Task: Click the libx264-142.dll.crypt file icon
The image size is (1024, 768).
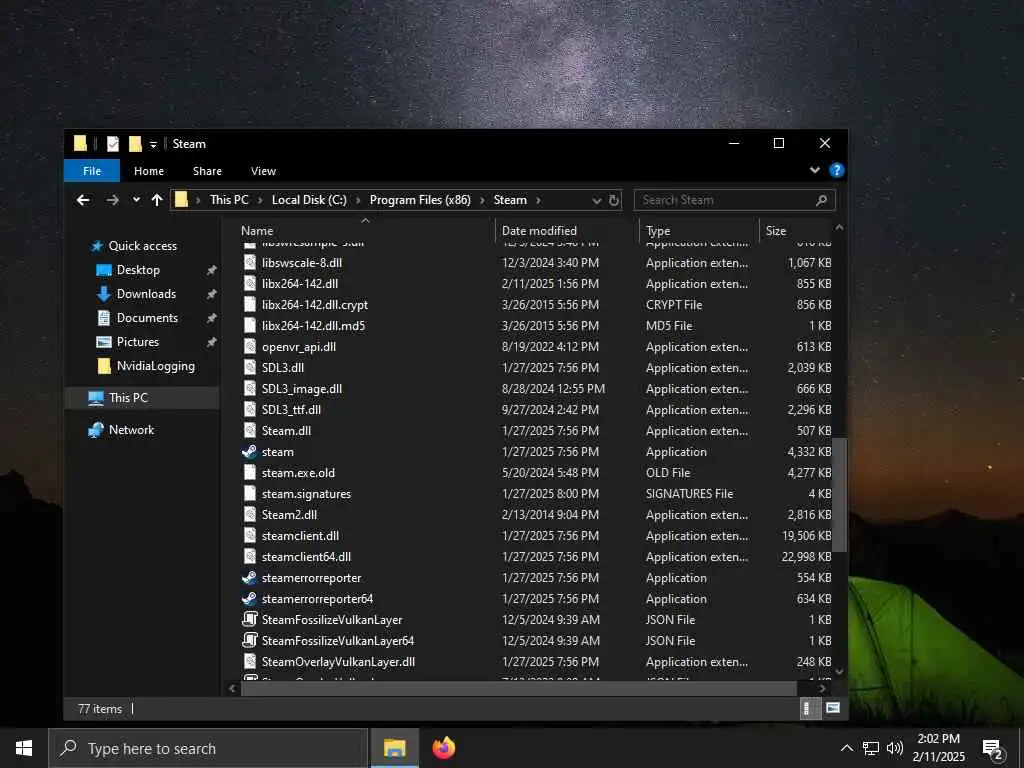Action: [249, 305]
